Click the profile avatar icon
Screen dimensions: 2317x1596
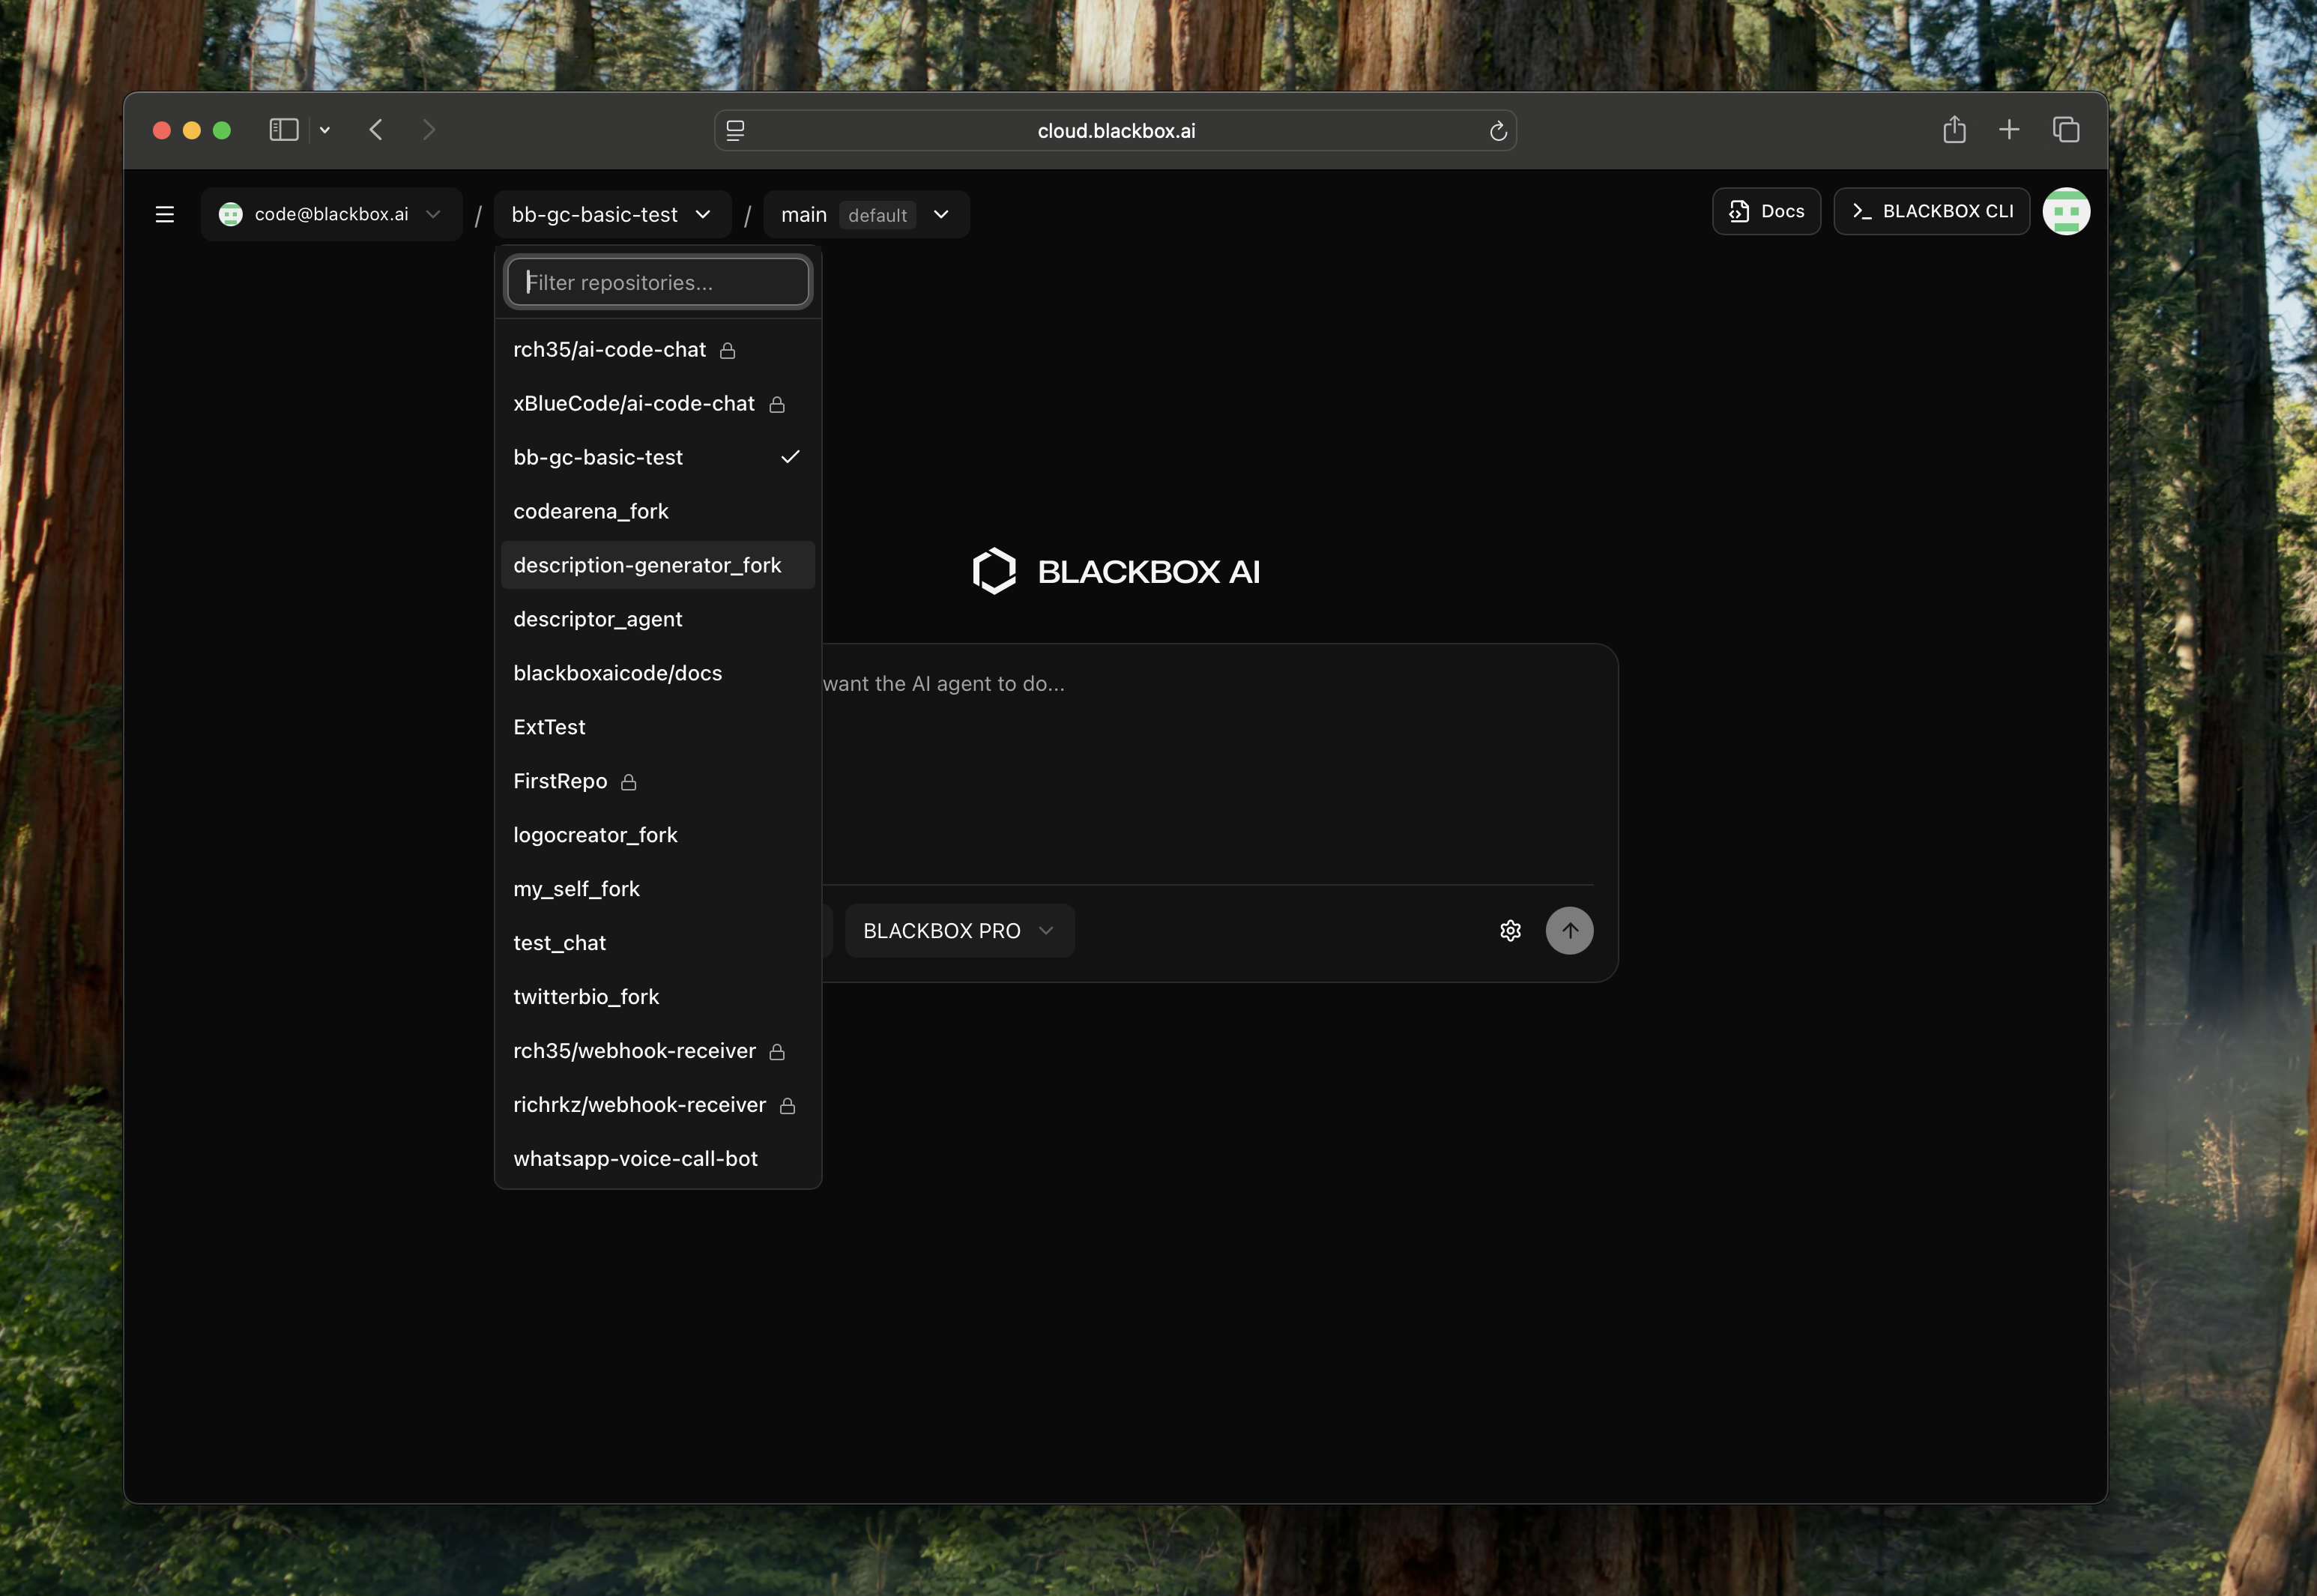pyautogui.click(x=2066, y=211)
